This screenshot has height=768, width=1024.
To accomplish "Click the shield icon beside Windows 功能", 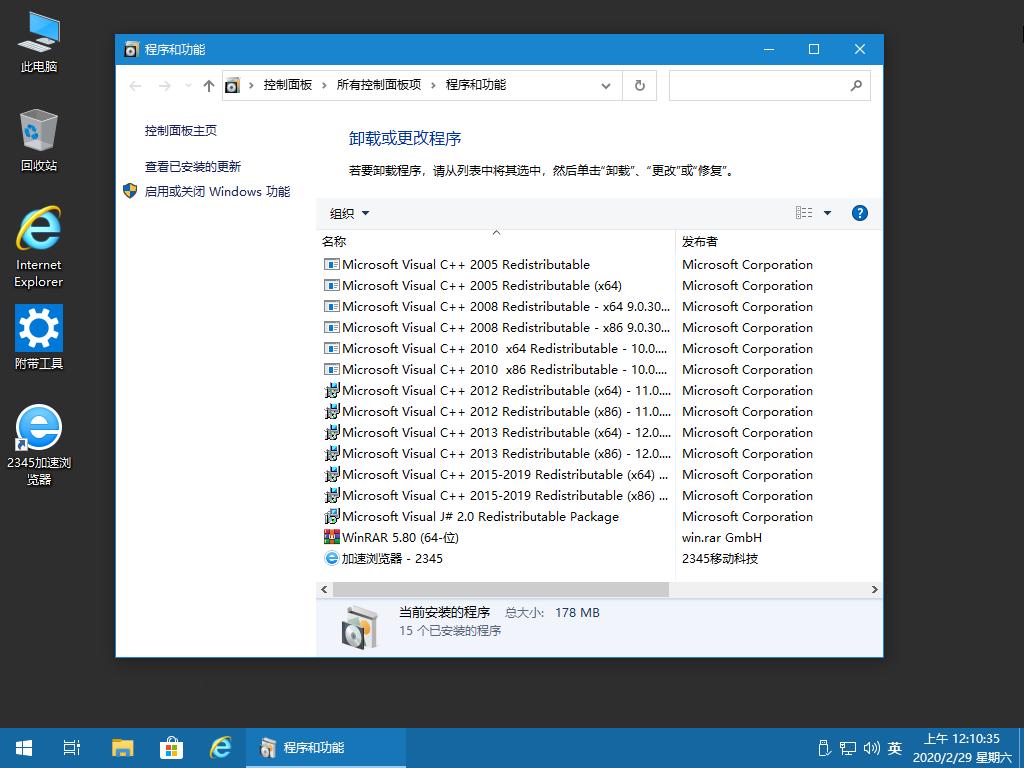I will point(131,191).
